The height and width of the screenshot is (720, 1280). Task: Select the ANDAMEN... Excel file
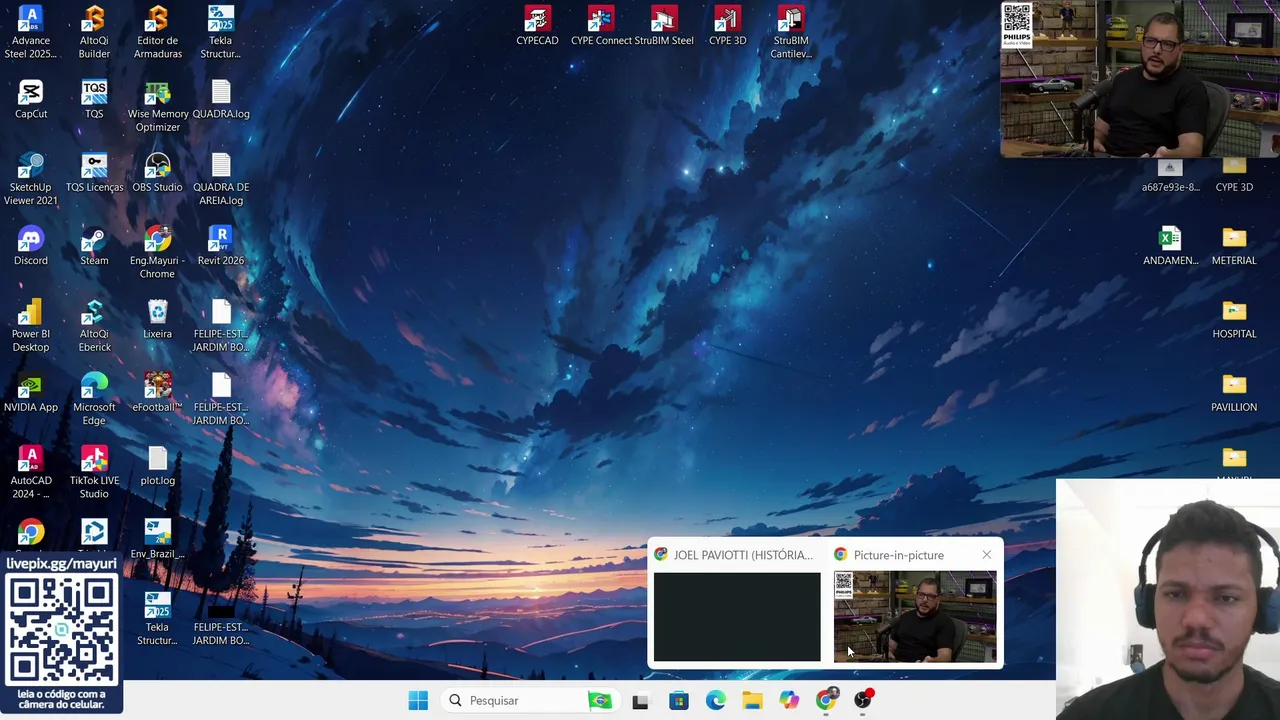pos(1170,246)
